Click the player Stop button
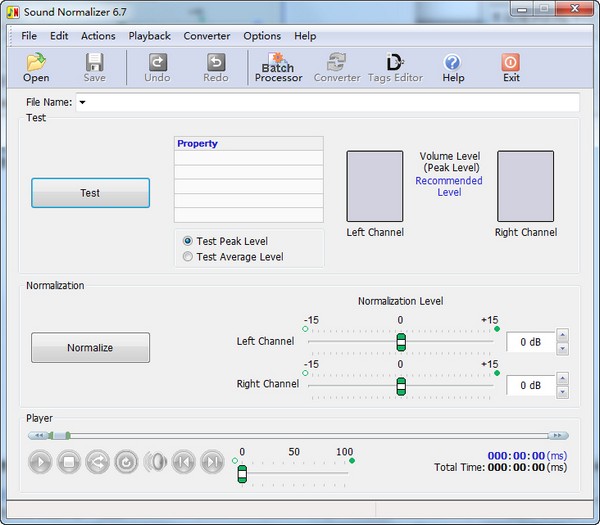Image resolution: width=600 pixels, height=525 pixels. [69, 462]
